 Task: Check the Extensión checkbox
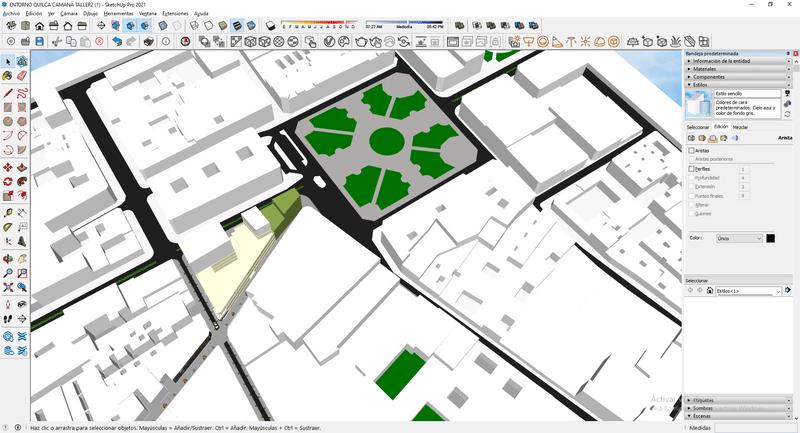pos(692,187)
